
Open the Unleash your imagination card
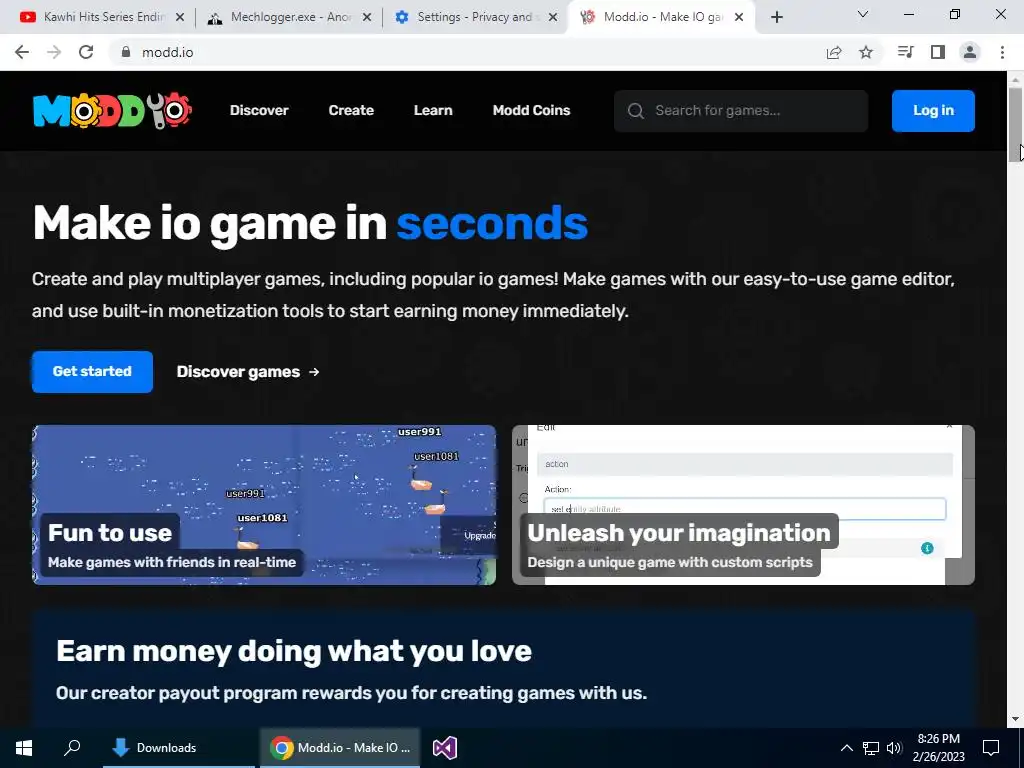point(743,505)
